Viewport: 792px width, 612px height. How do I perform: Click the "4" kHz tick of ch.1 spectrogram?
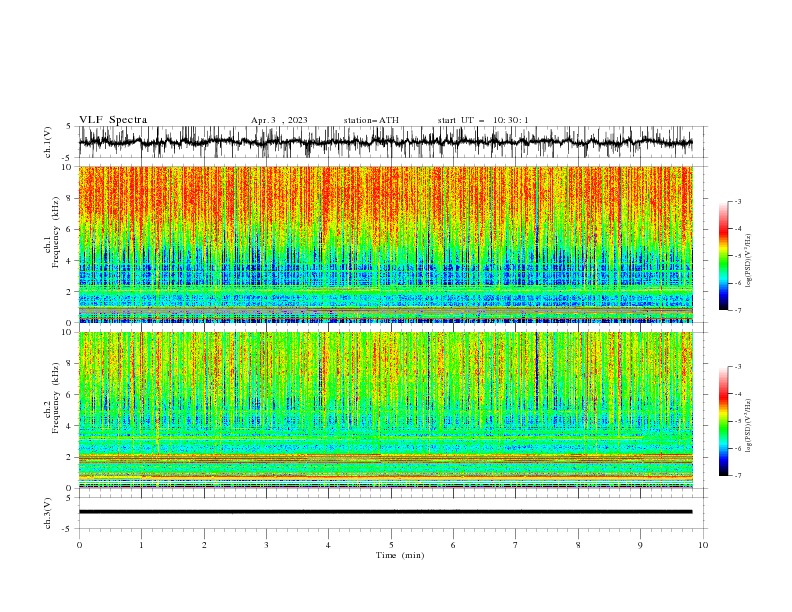(x=71, y=261)
